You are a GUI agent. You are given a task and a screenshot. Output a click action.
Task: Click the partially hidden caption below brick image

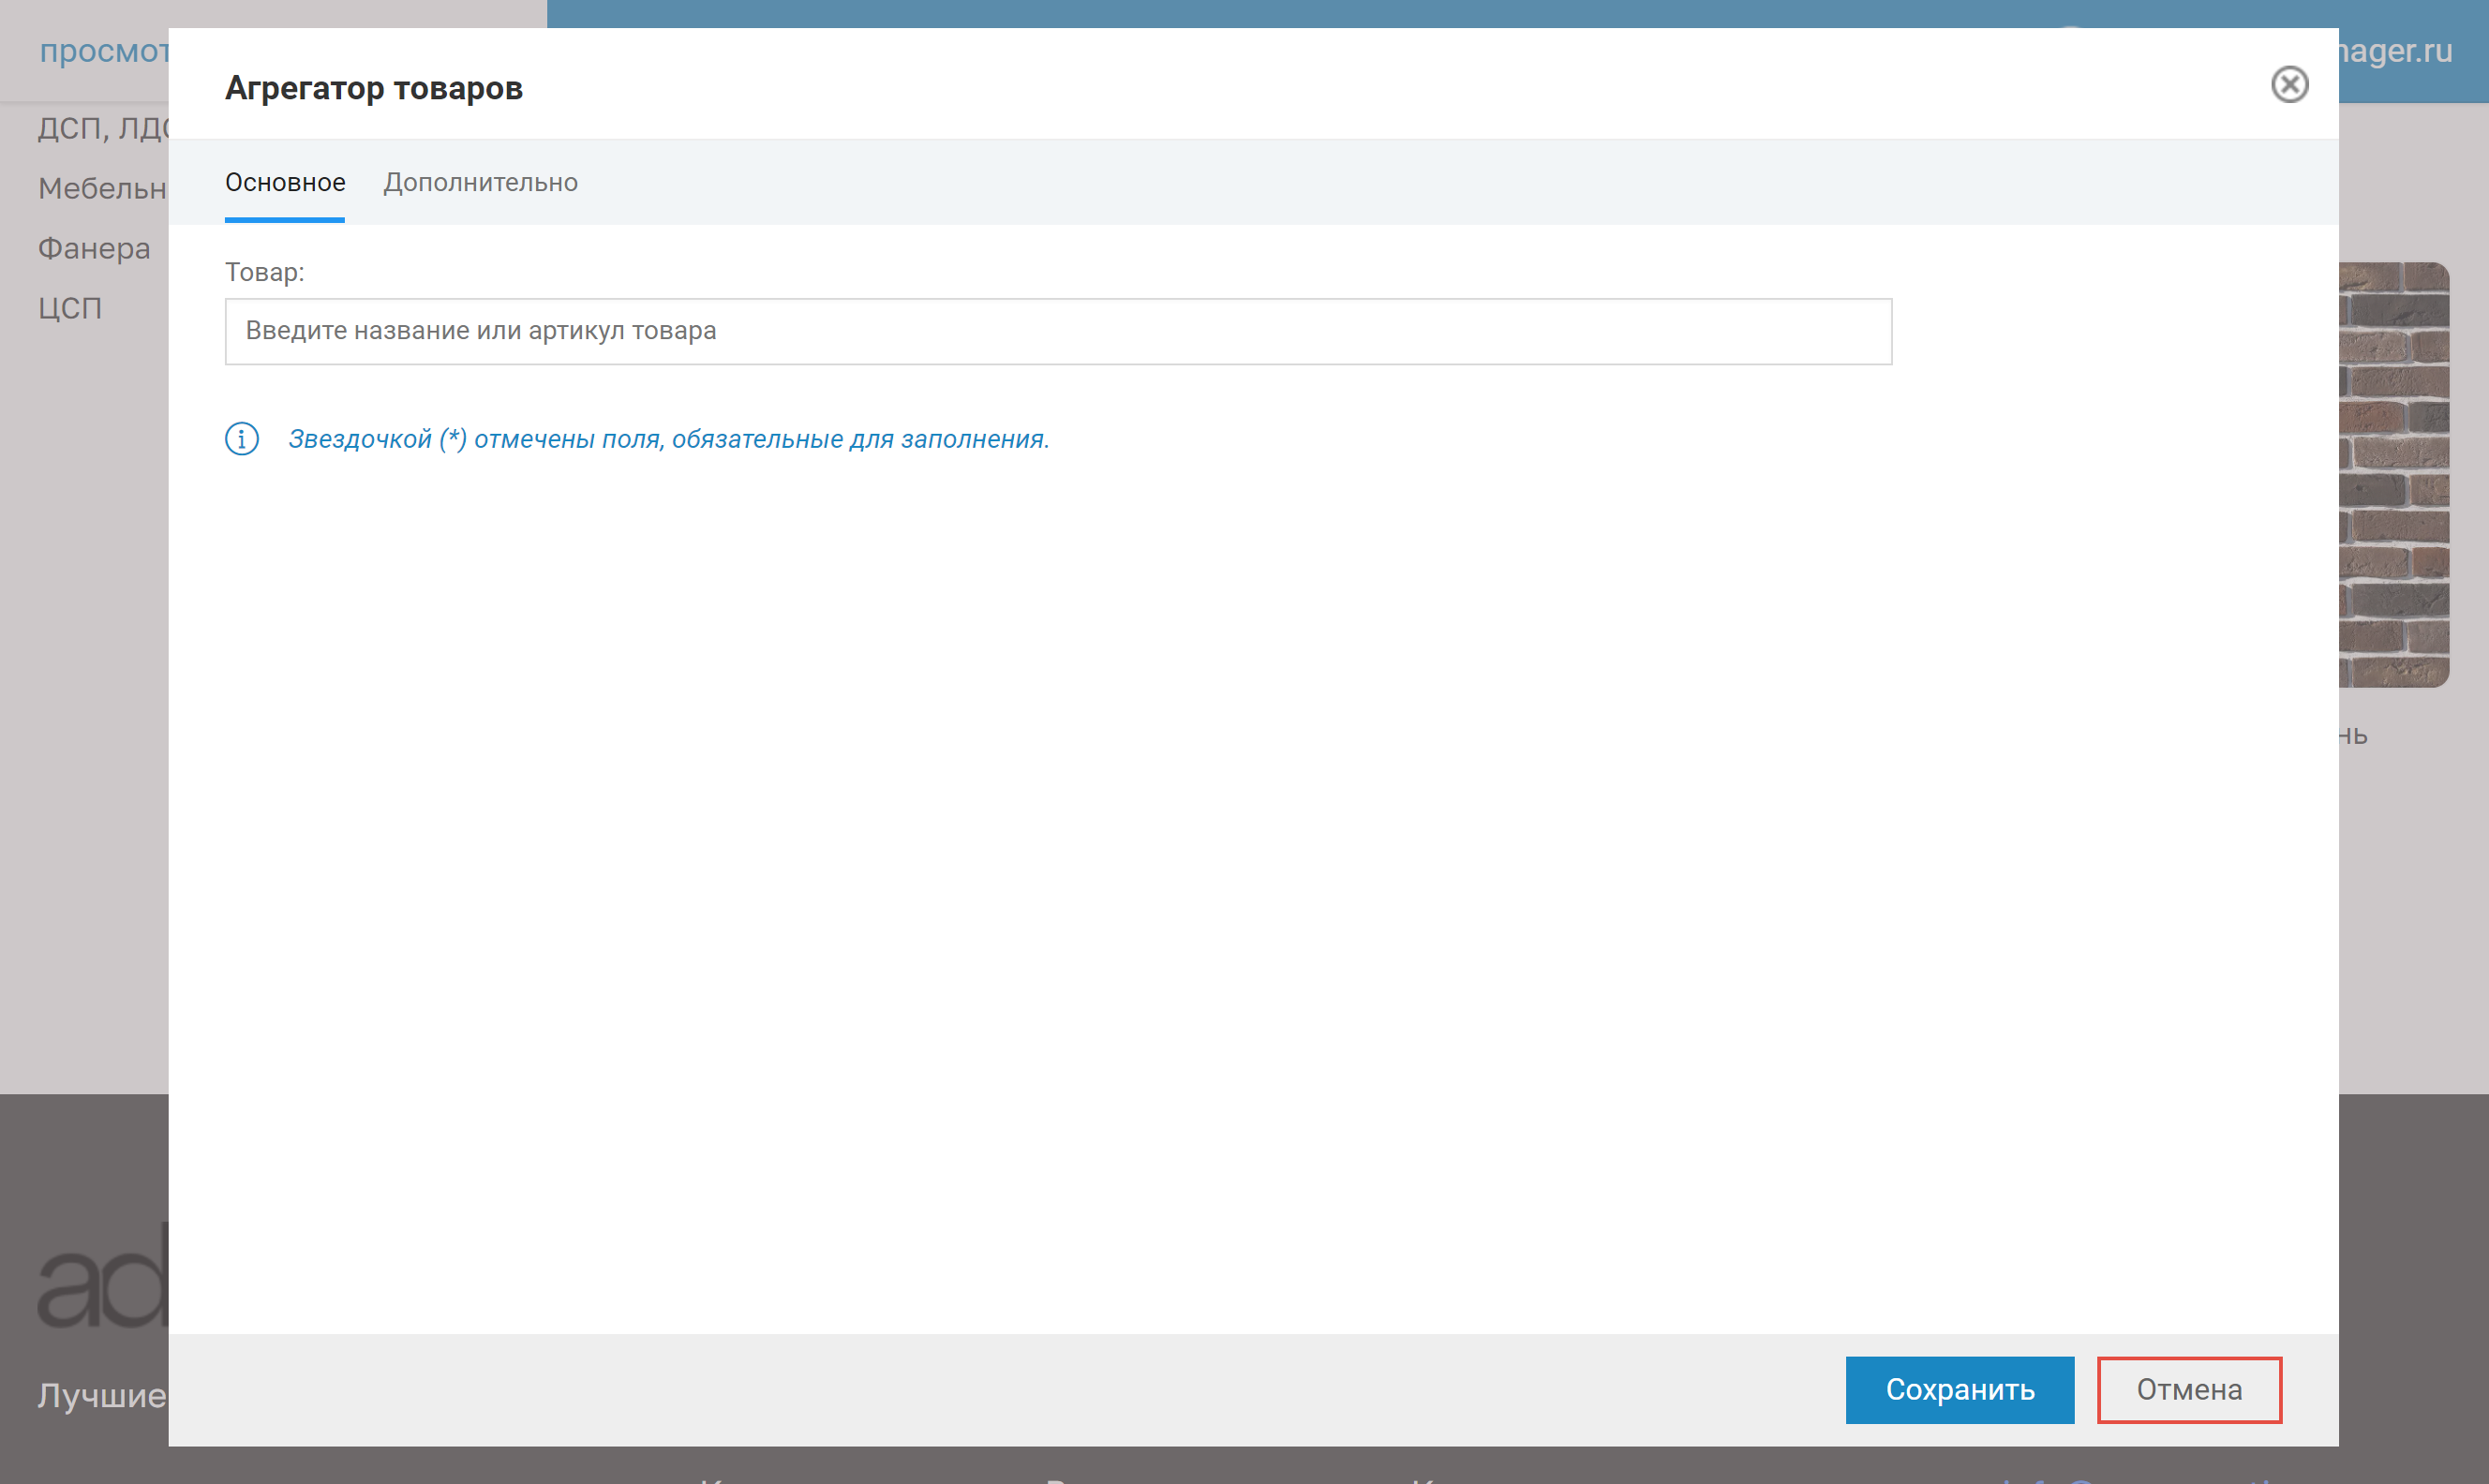2353,736
